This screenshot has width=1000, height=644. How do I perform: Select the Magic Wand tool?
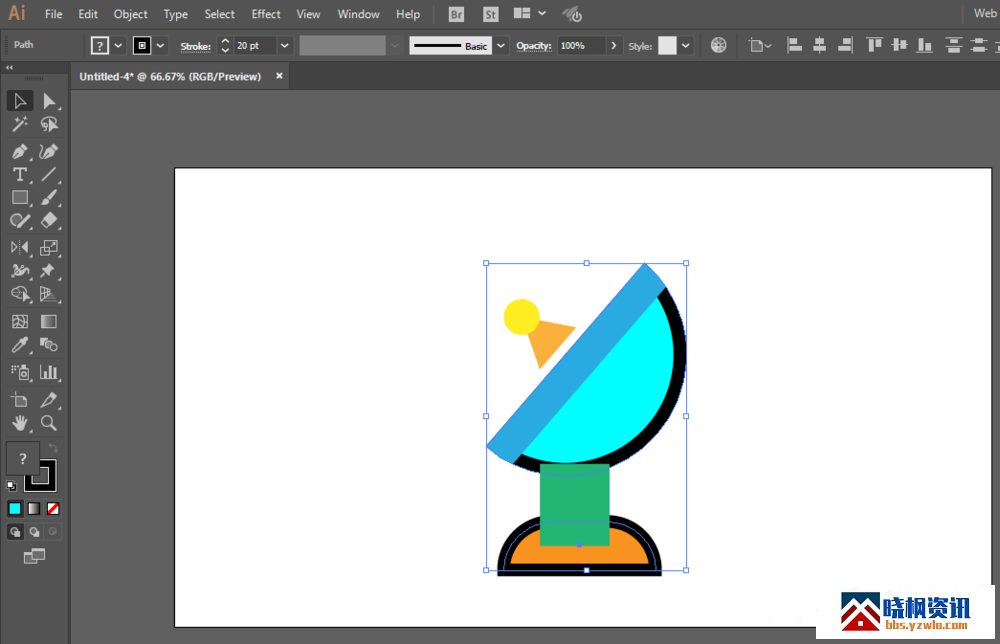click(19, 125)
